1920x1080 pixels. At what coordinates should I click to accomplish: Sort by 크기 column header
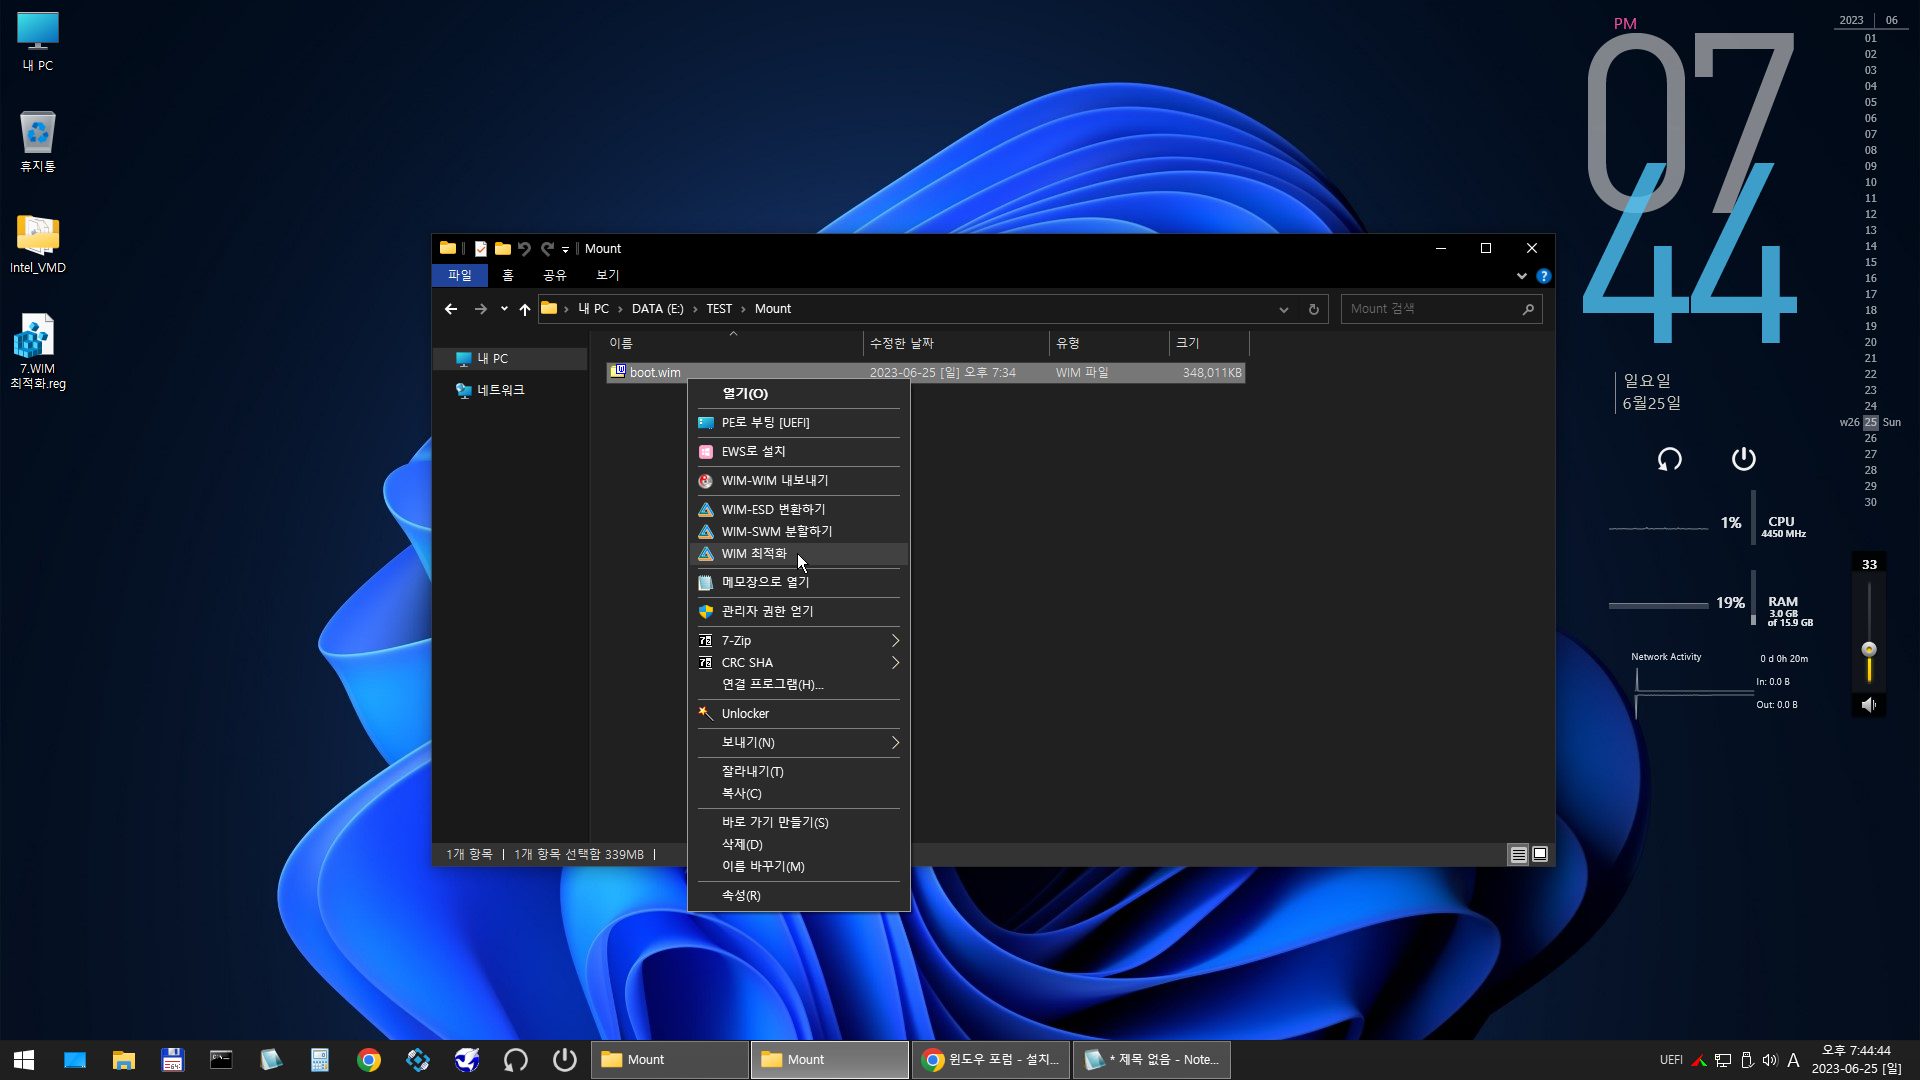click(x=1209, y=343)
